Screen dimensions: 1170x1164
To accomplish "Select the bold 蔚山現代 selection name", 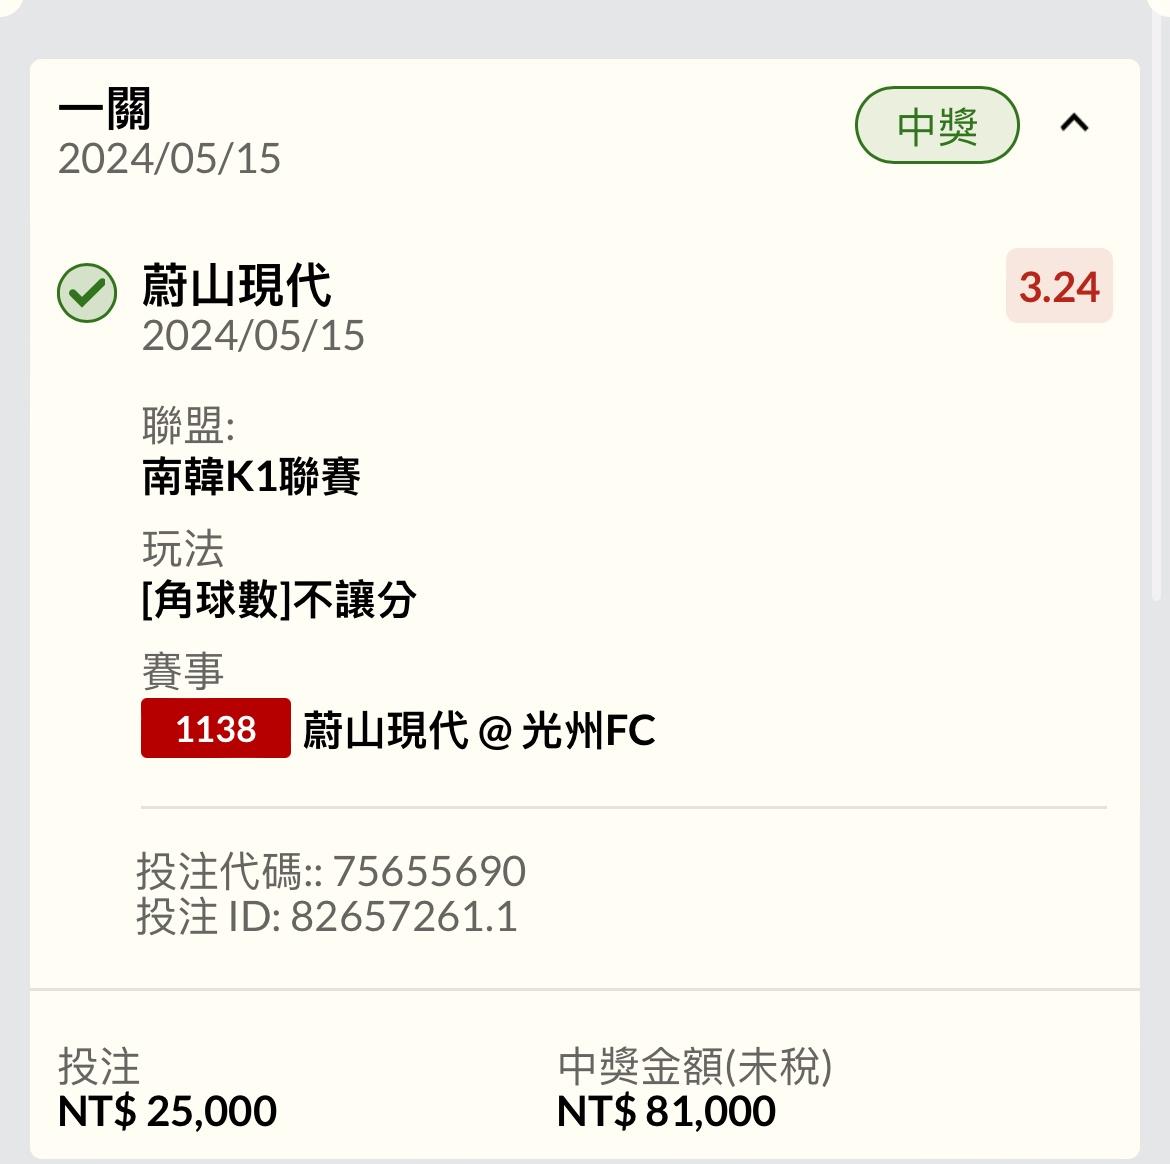I will point(237,286).
